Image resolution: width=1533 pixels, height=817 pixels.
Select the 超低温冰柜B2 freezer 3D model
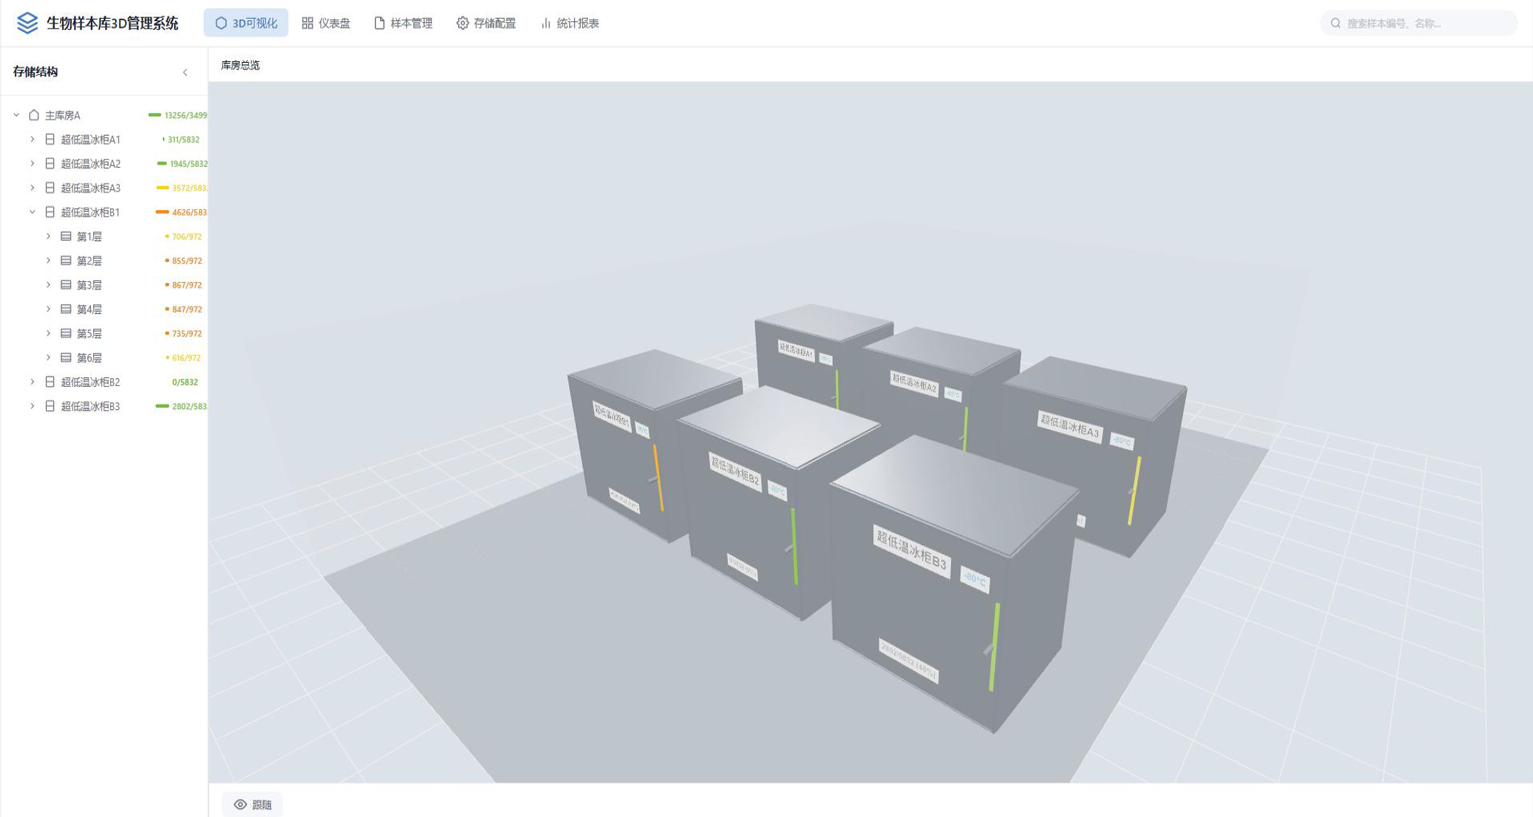point(760,500)
